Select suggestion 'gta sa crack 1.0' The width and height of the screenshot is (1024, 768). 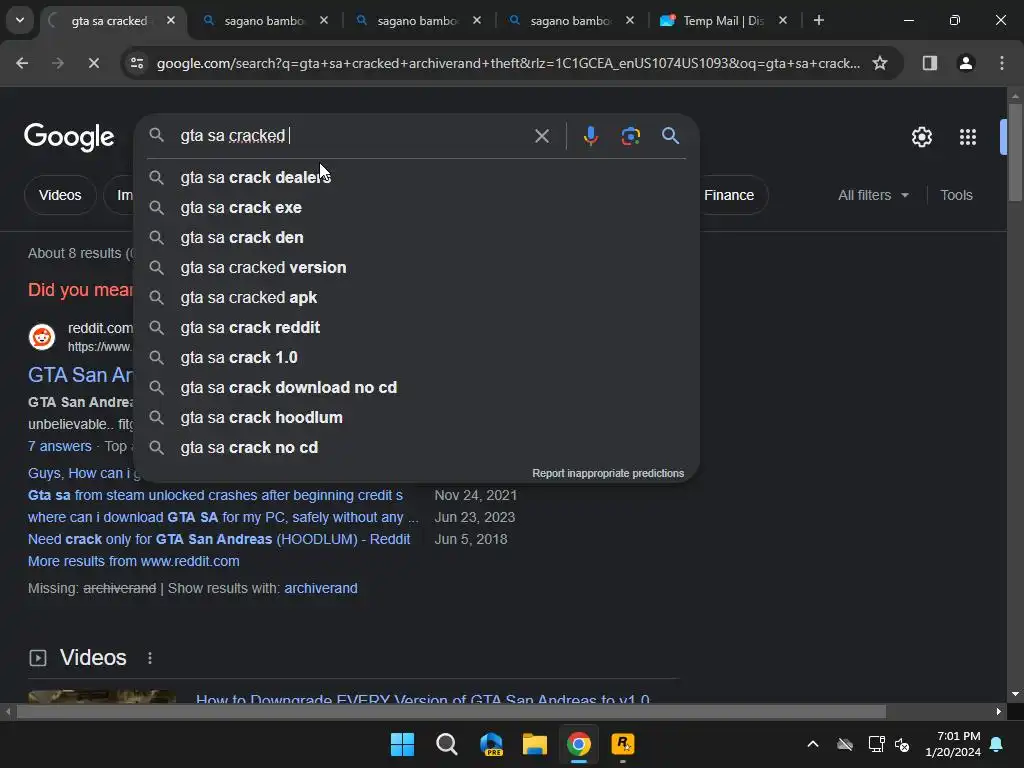416,358
